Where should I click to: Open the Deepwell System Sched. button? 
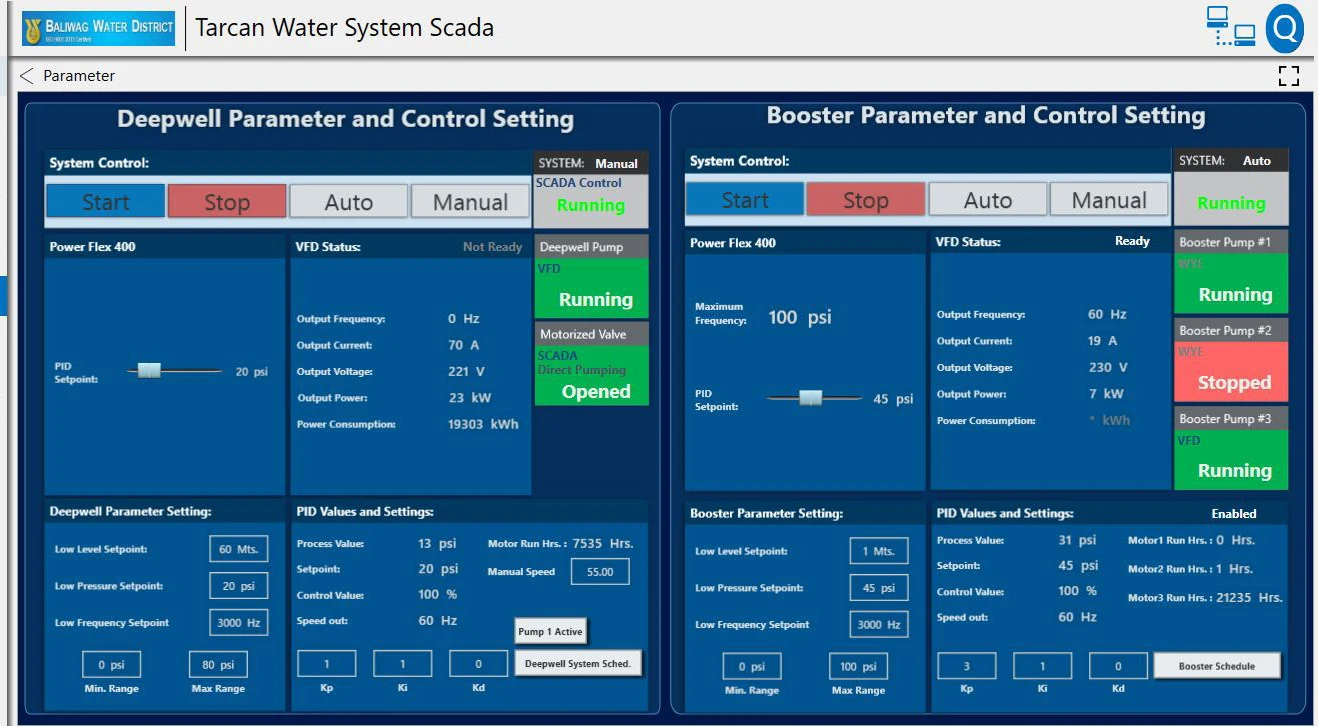click(x=577, y=663)
